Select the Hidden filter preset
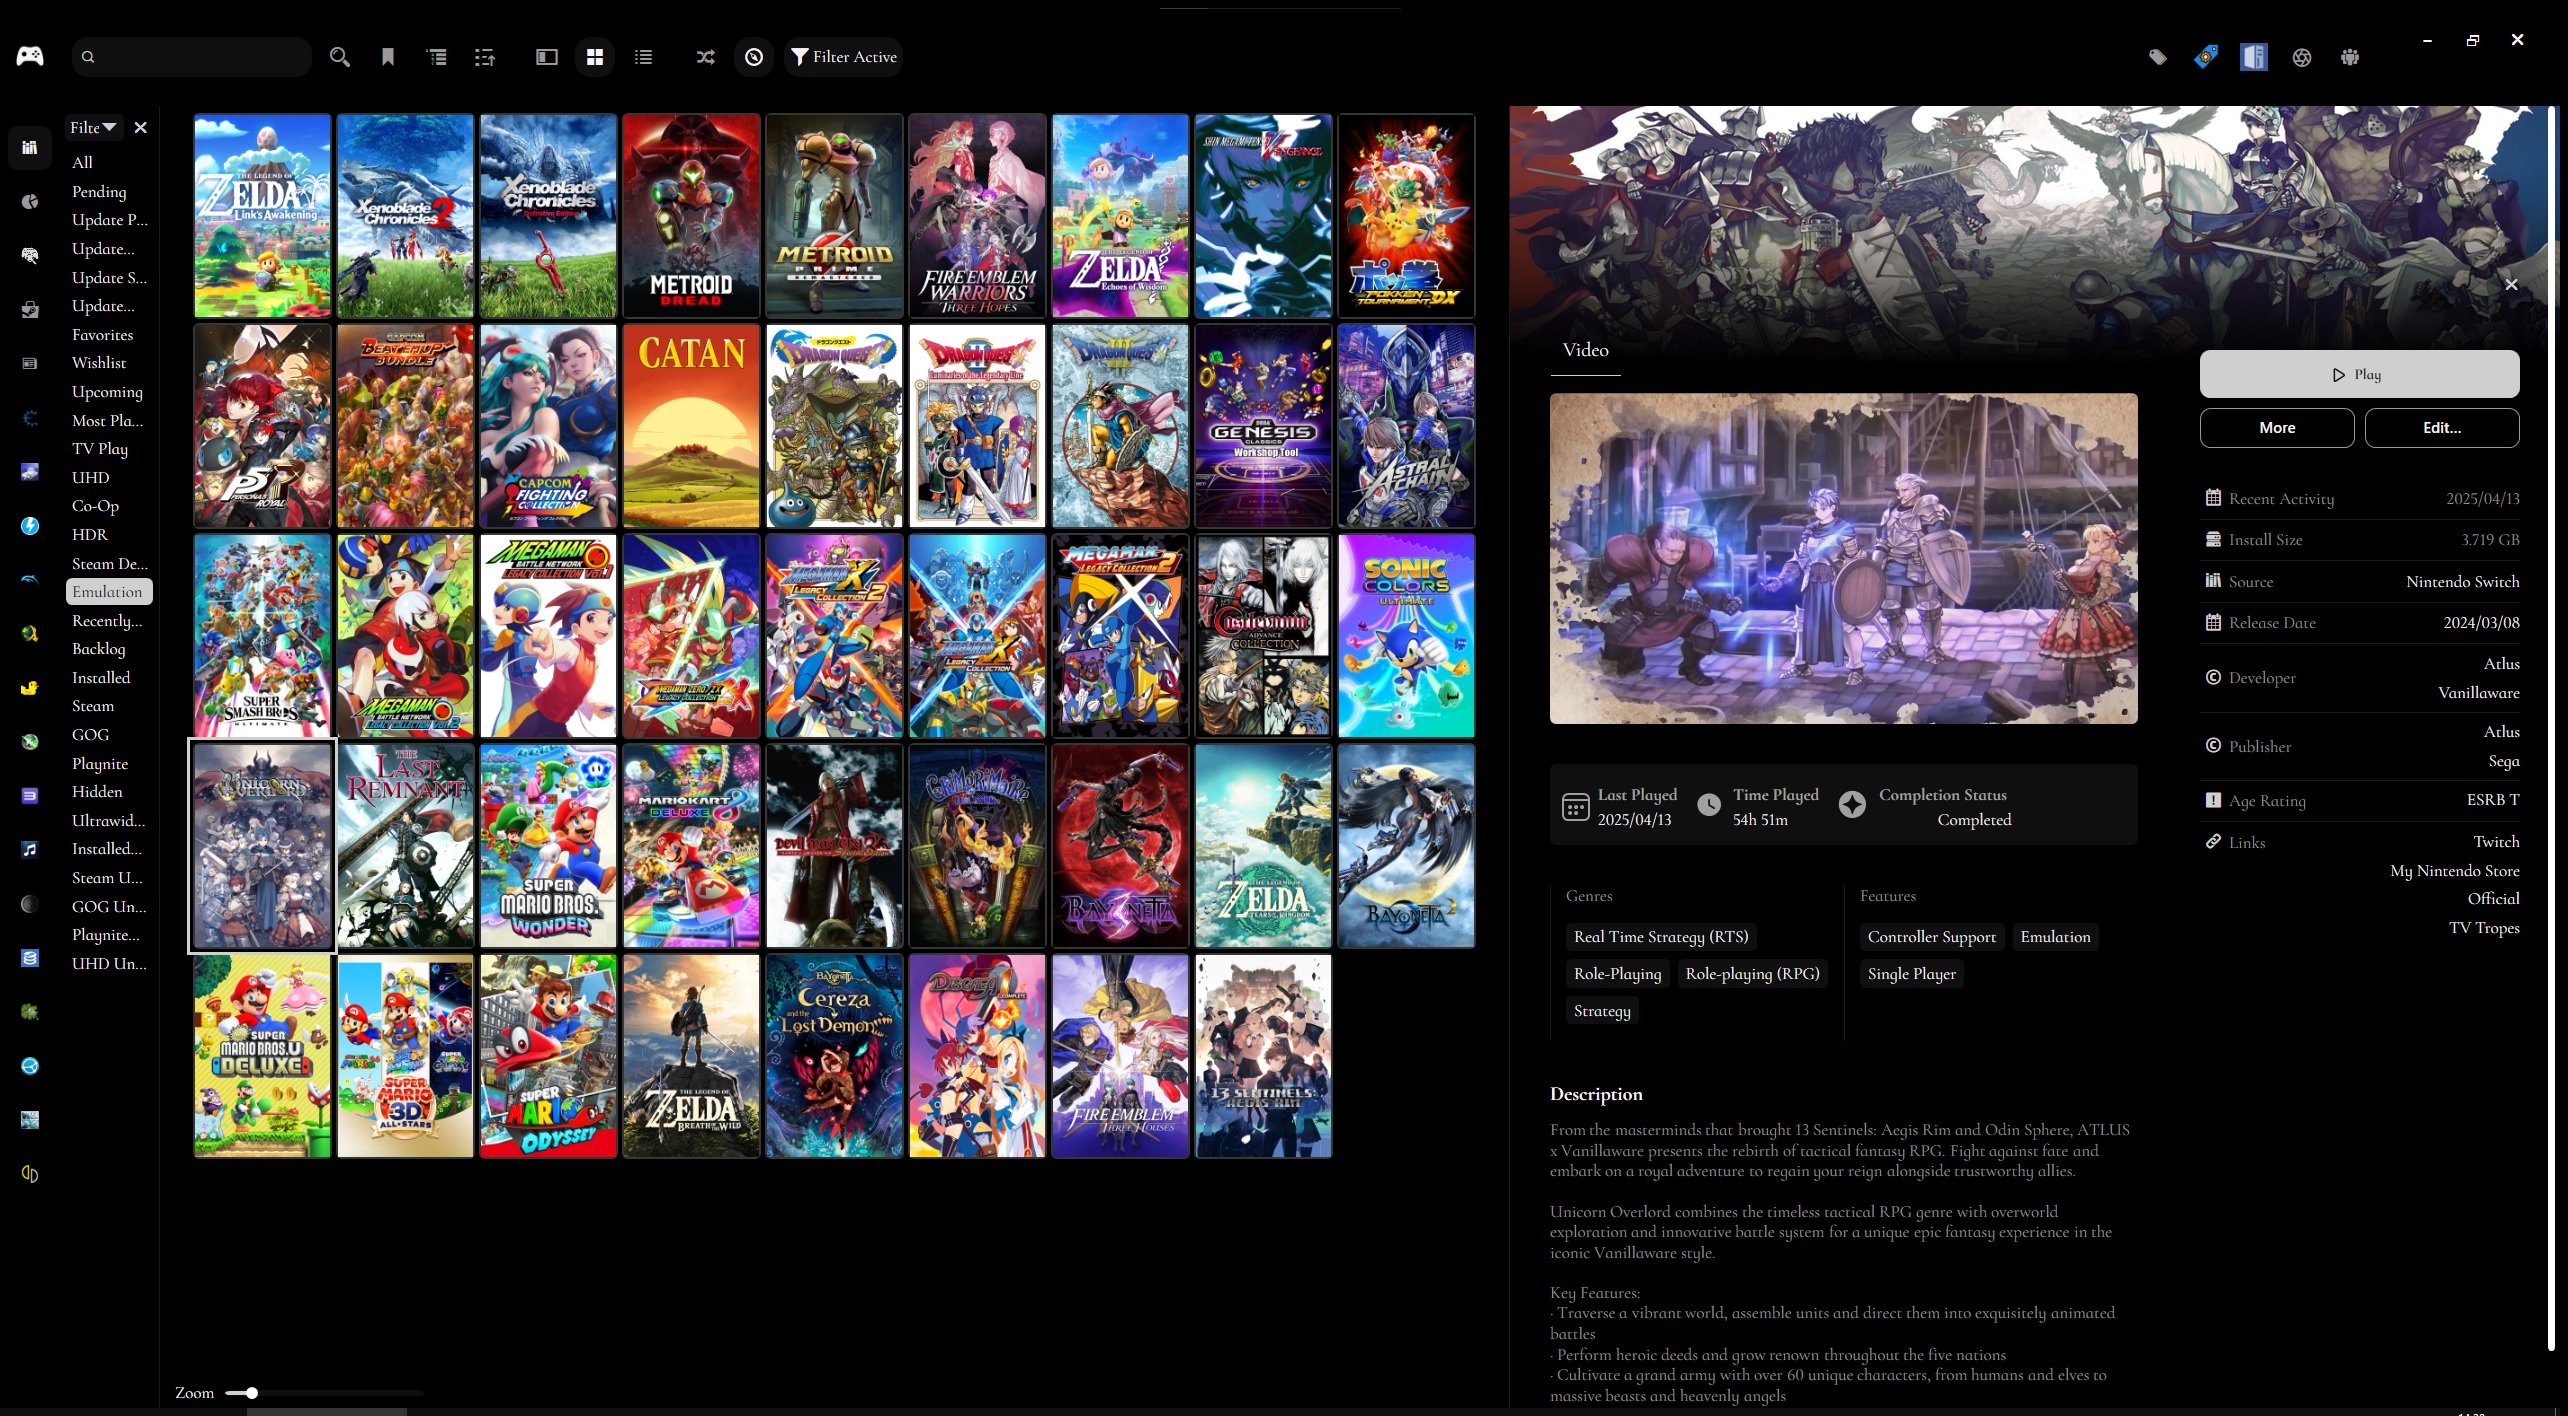2568x1416 pixels. coord(97,791)
